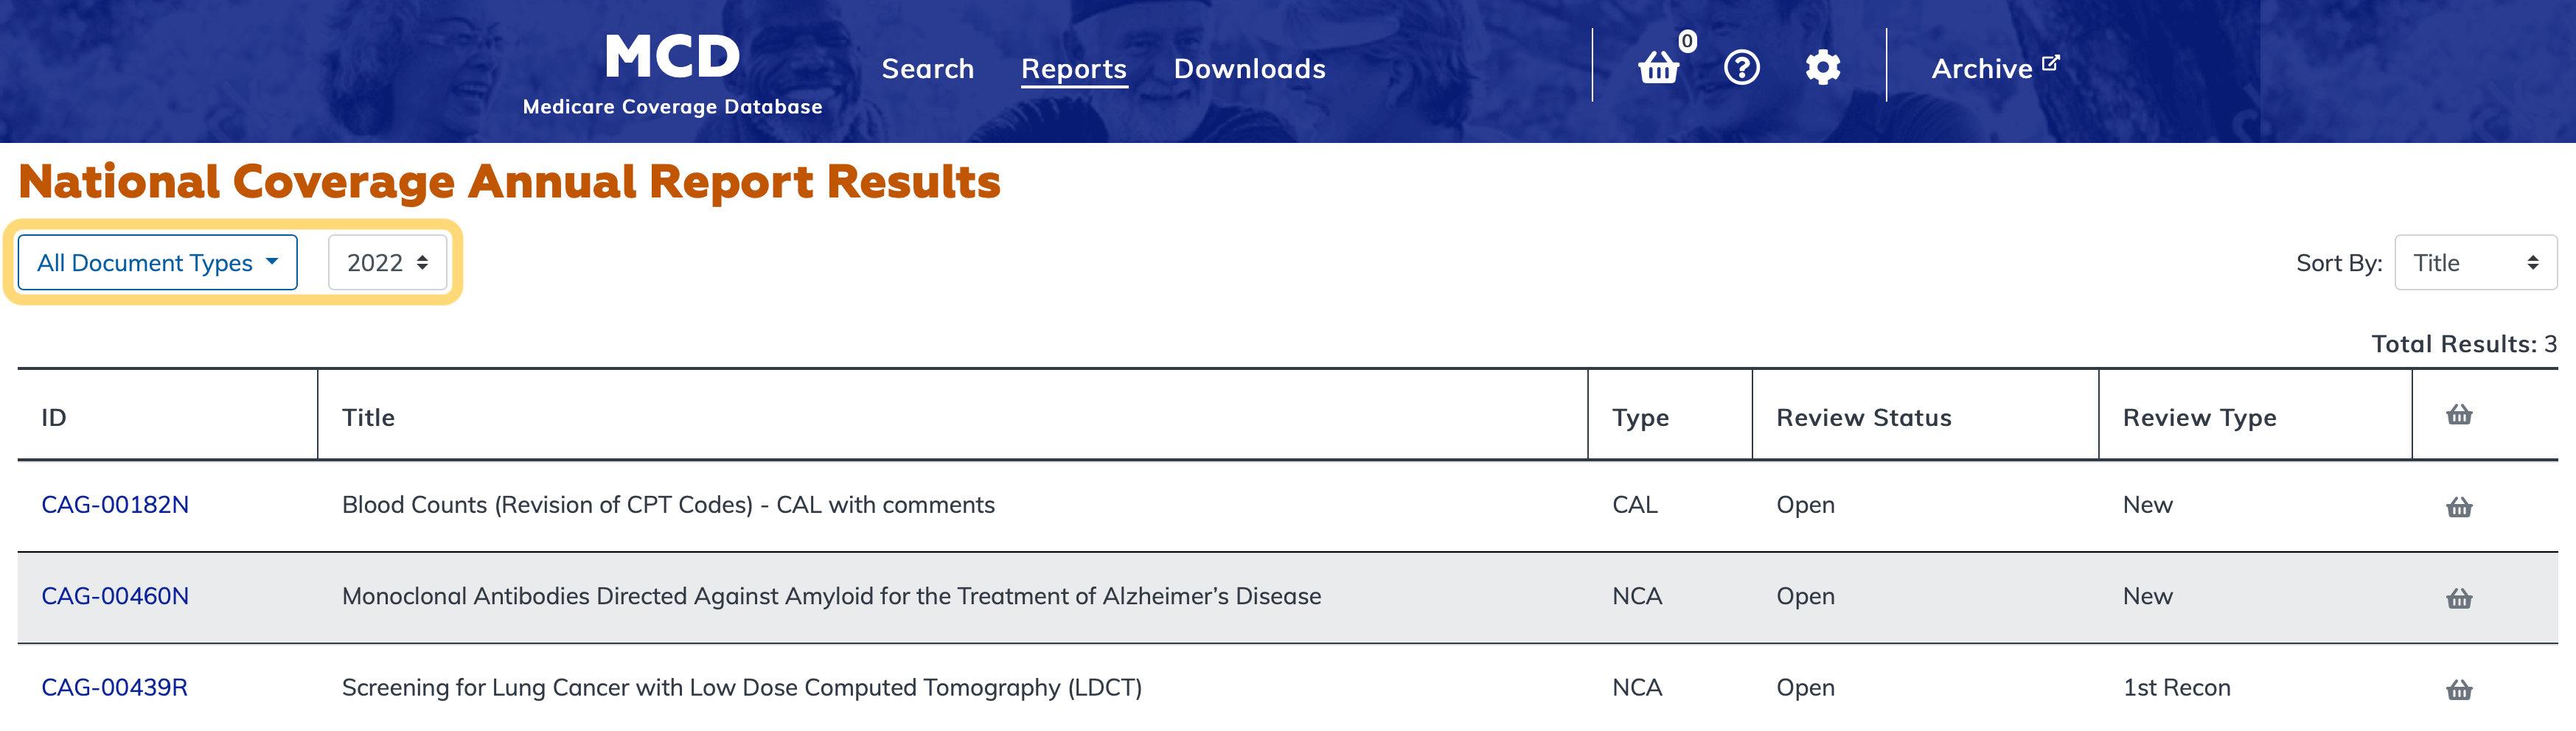Open the settings gear icon
Screen dimensions: 2576x731
1822,68
